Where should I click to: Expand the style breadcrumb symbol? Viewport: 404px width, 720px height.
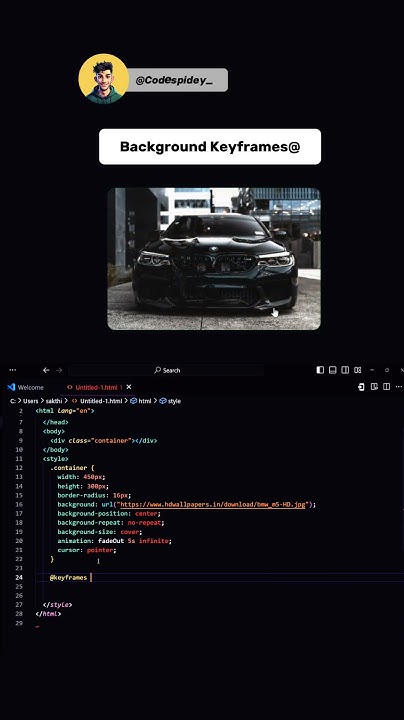point(170,401)
